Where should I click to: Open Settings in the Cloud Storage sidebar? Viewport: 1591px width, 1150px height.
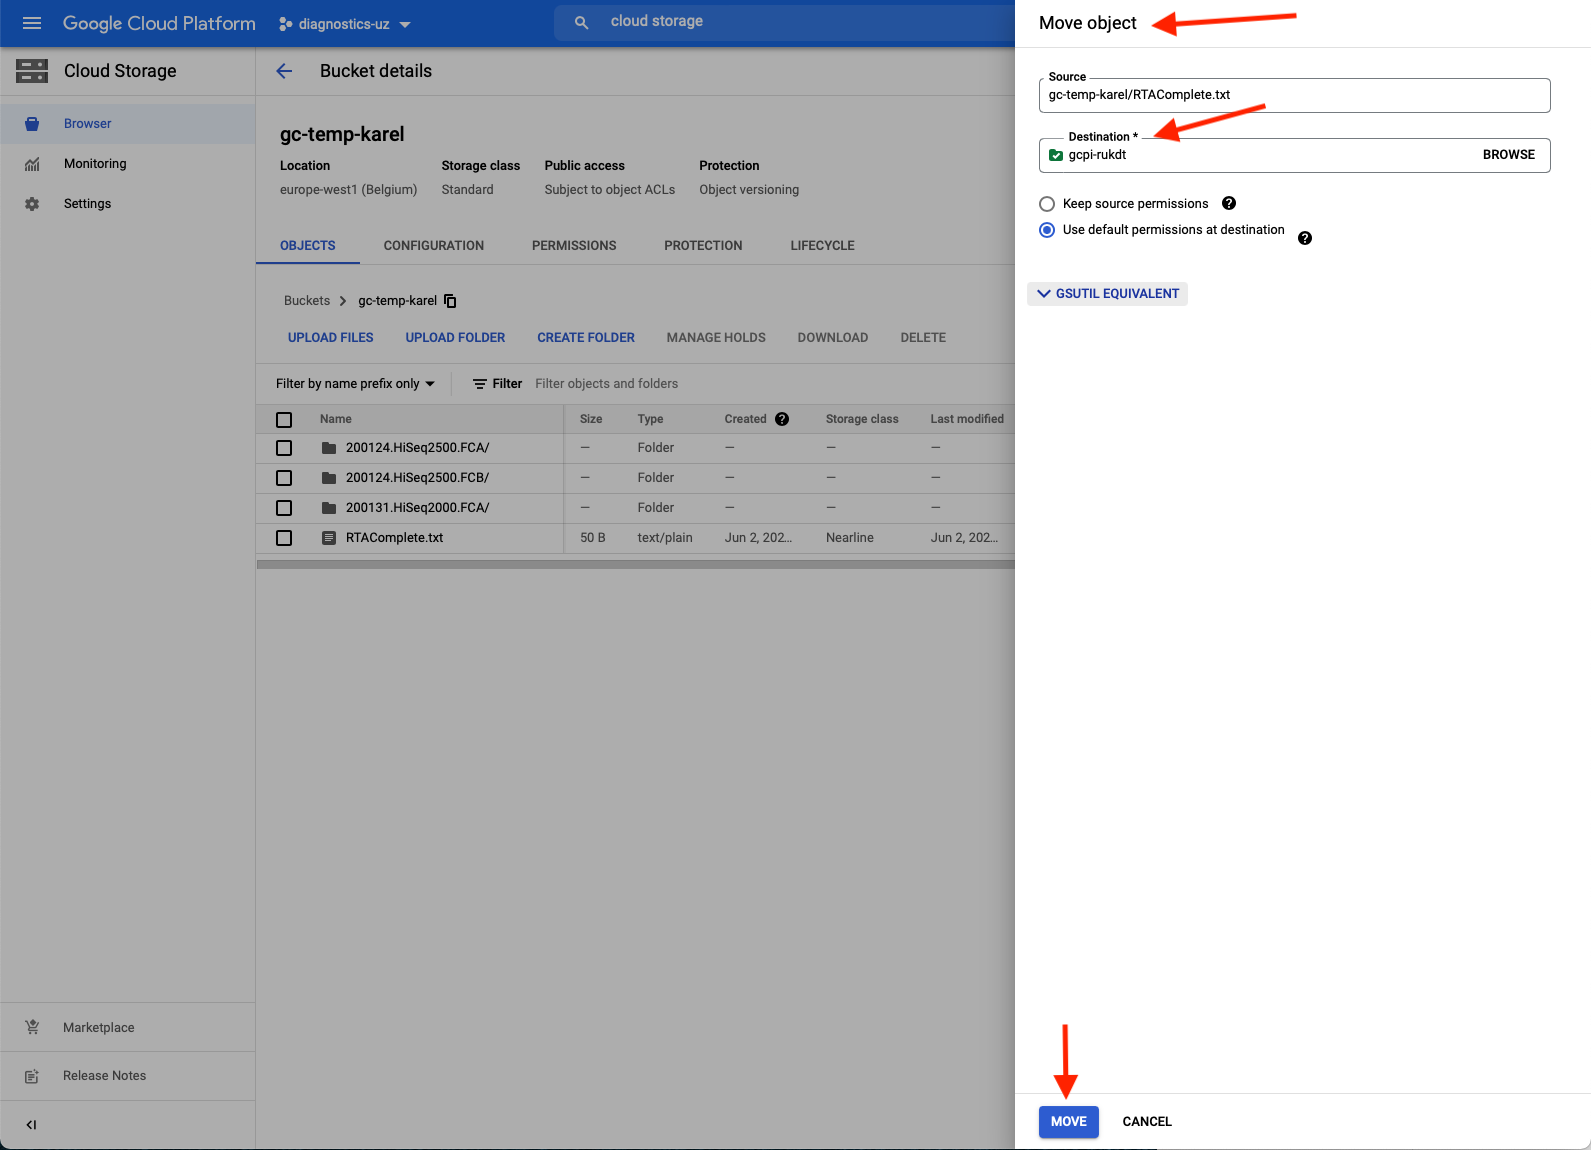[87, 204]
